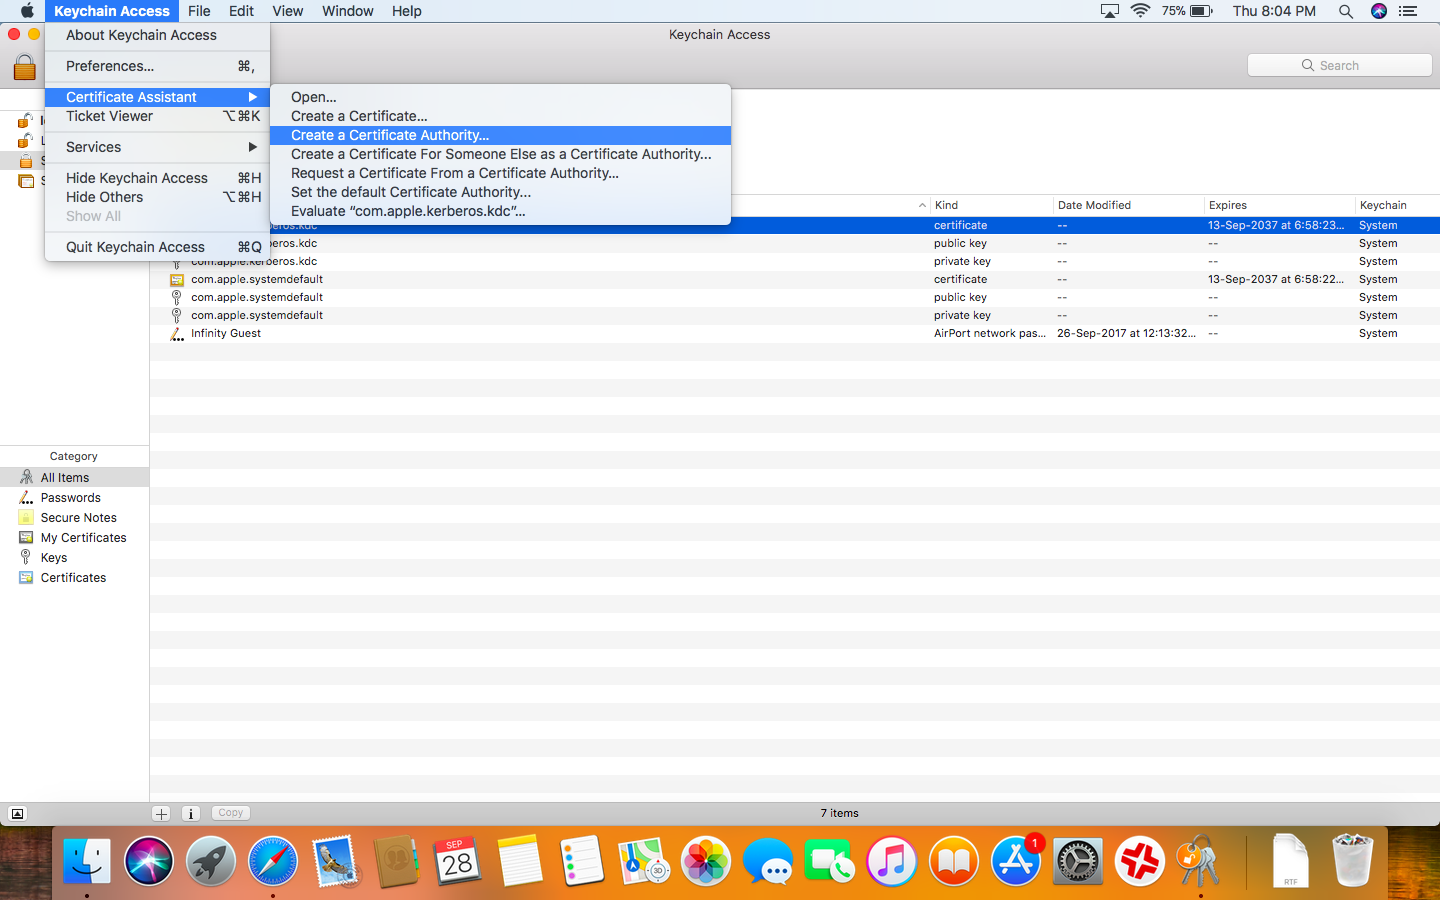Choose Set the default Certificate Authority…

click(x=500, y=192)
